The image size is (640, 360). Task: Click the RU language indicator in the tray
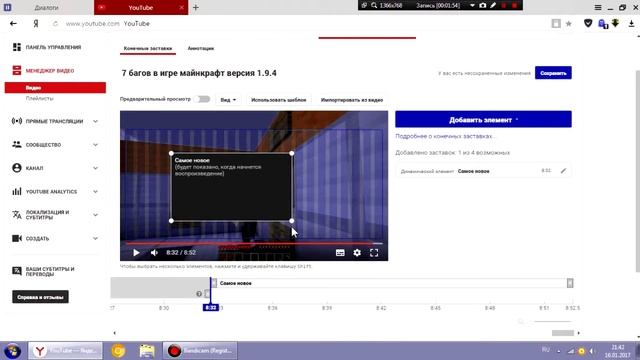pos(545,350)
